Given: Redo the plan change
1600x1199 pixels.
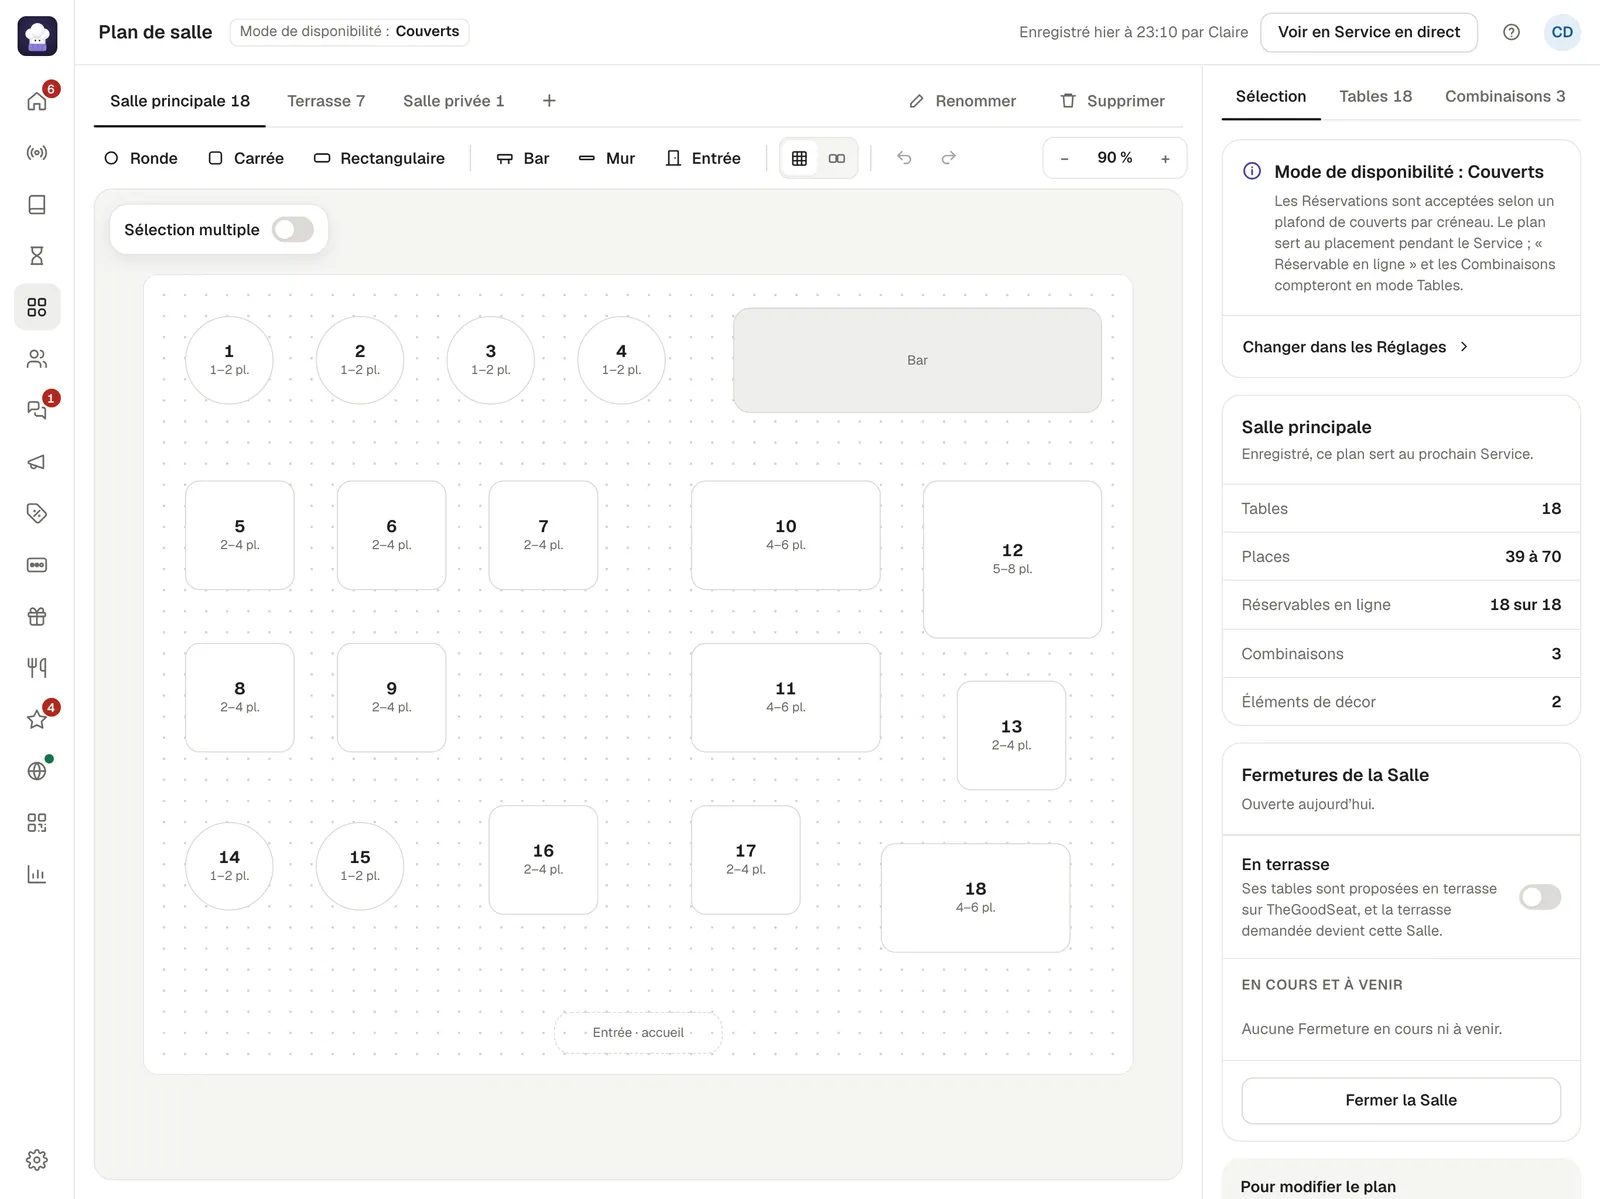Looking at the screenshot, I should [x=948, y=158].
